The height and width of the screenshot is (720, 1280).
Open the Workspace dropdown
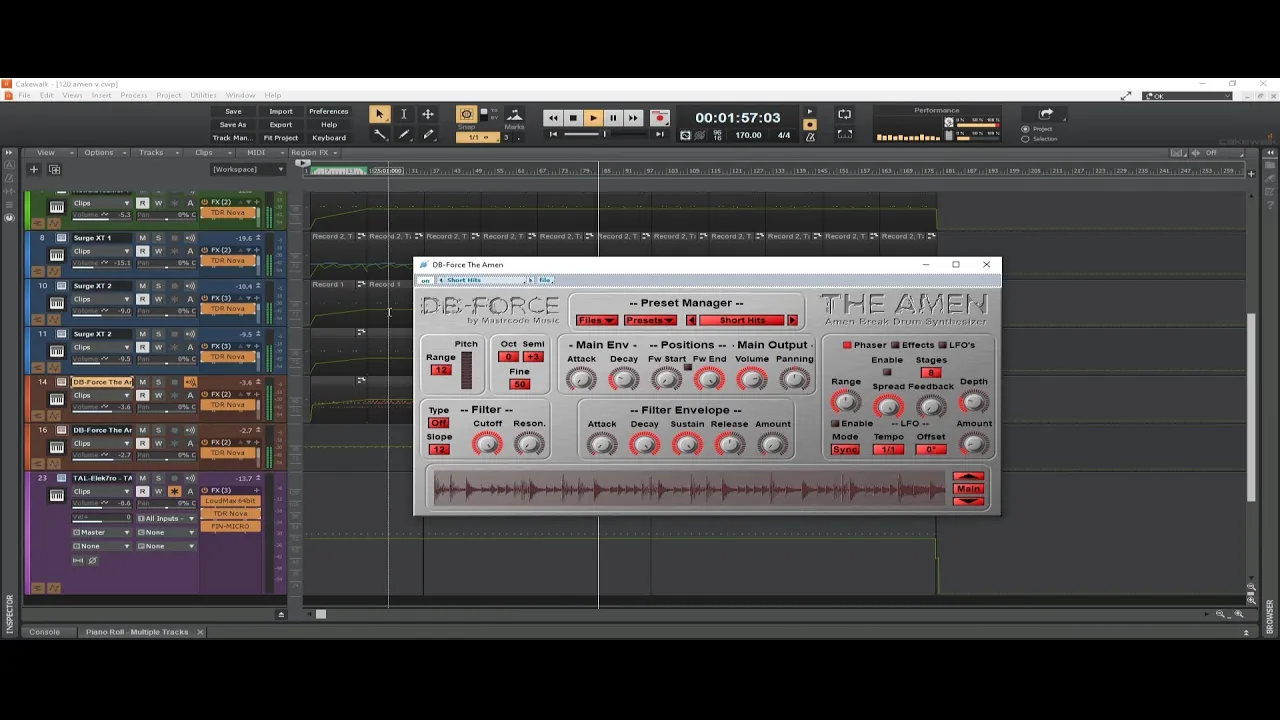pyautogui.click(x=247, y=169)
